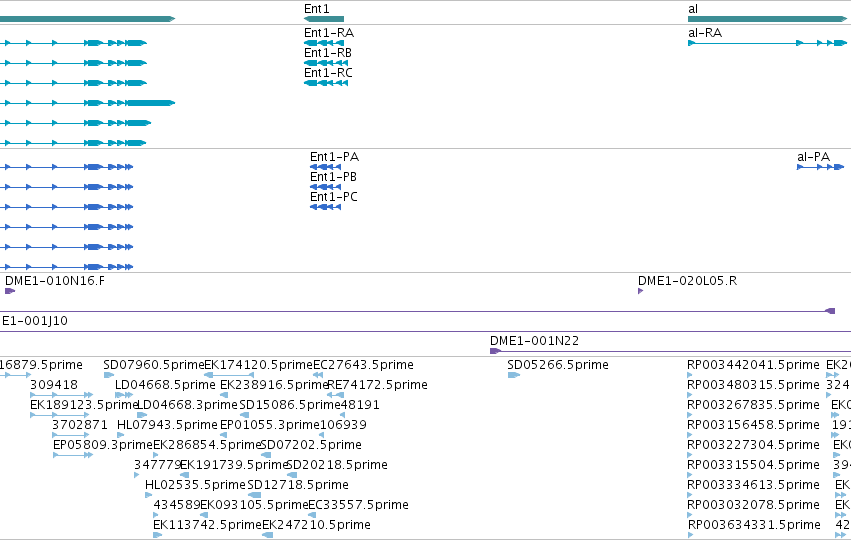Screen dimensions: 851x540
Task: Click the EK093105.5prime EST label
Action: (254, 505)
